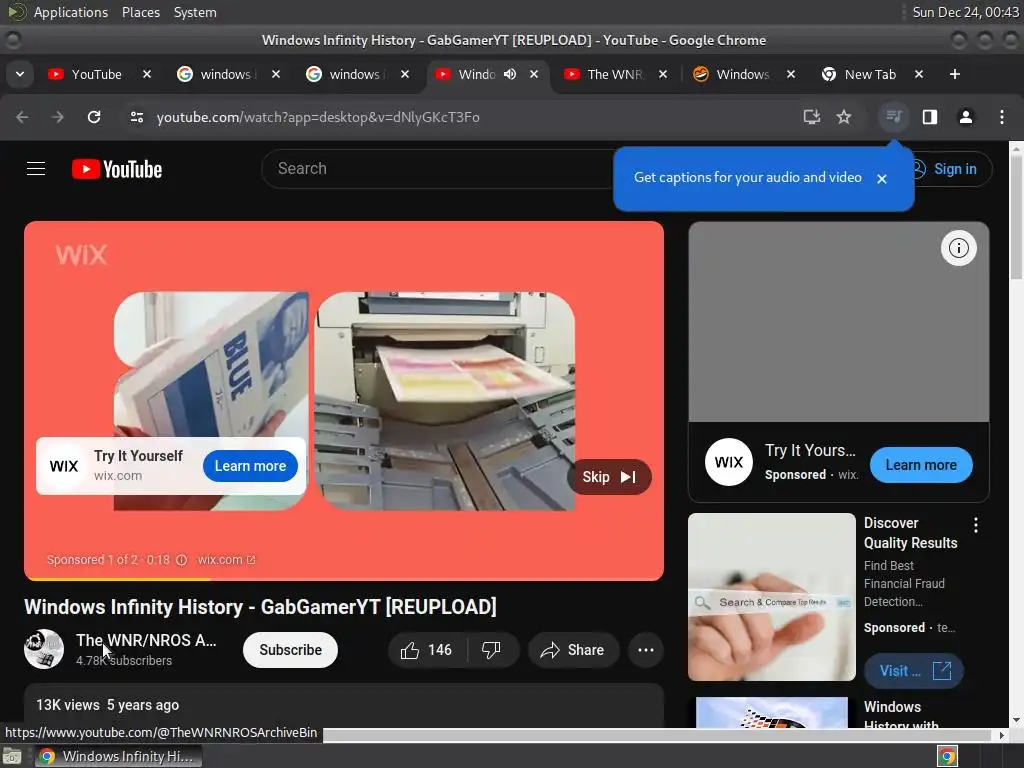Toggle Chrome side panel
Image resolution: width=1024 pixels, height=768 pixels.
tap(930, 117)
